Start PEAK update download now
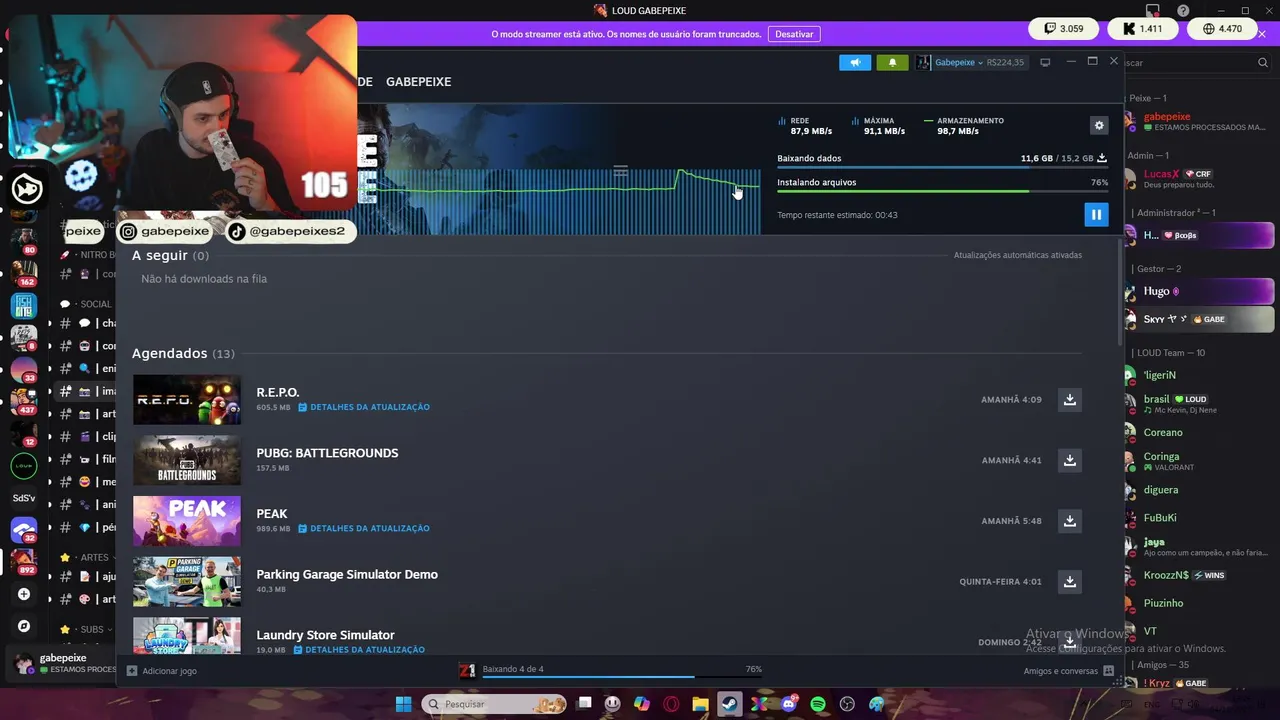Screen dimensions: 1280x720 [x=1070, y=521]
